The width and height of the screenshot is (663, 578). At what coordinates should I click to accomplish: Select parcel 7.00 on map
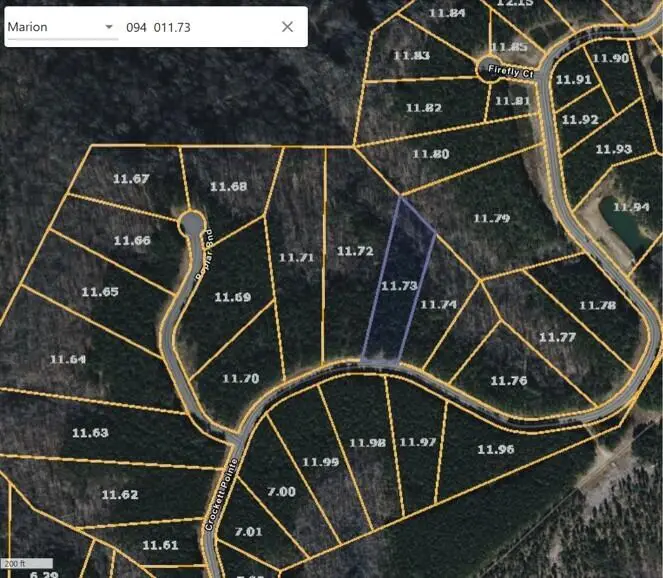pos(282,492)
